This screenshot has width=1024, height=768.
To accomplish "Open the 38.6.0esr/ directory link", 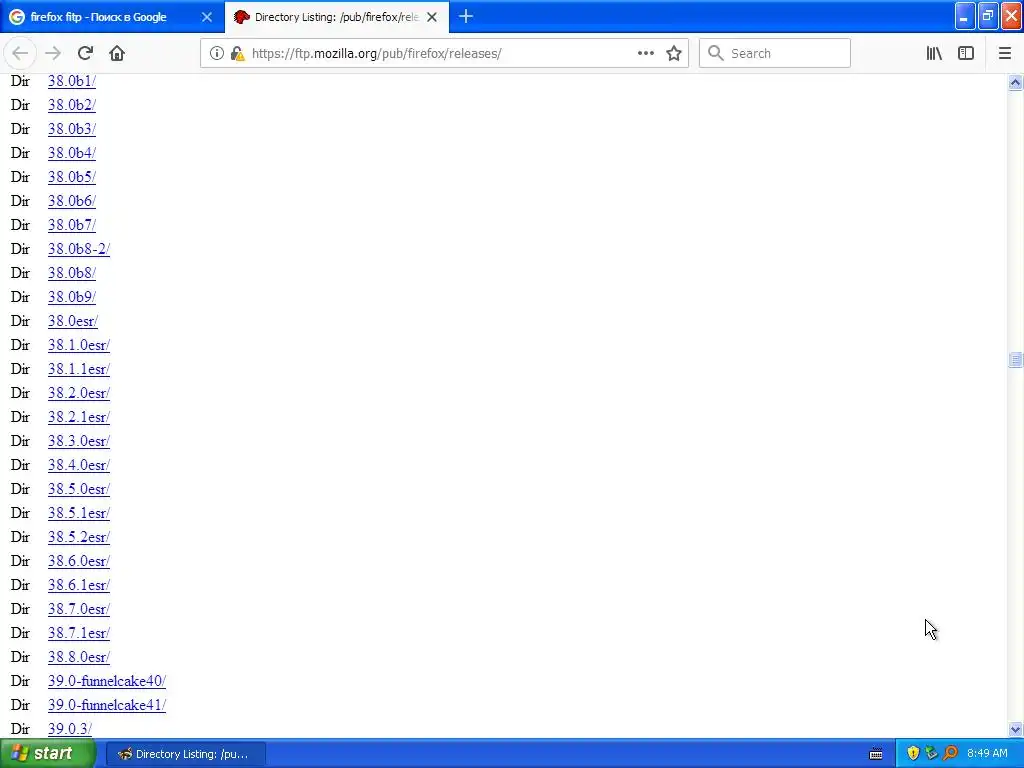I will point(79,562).
